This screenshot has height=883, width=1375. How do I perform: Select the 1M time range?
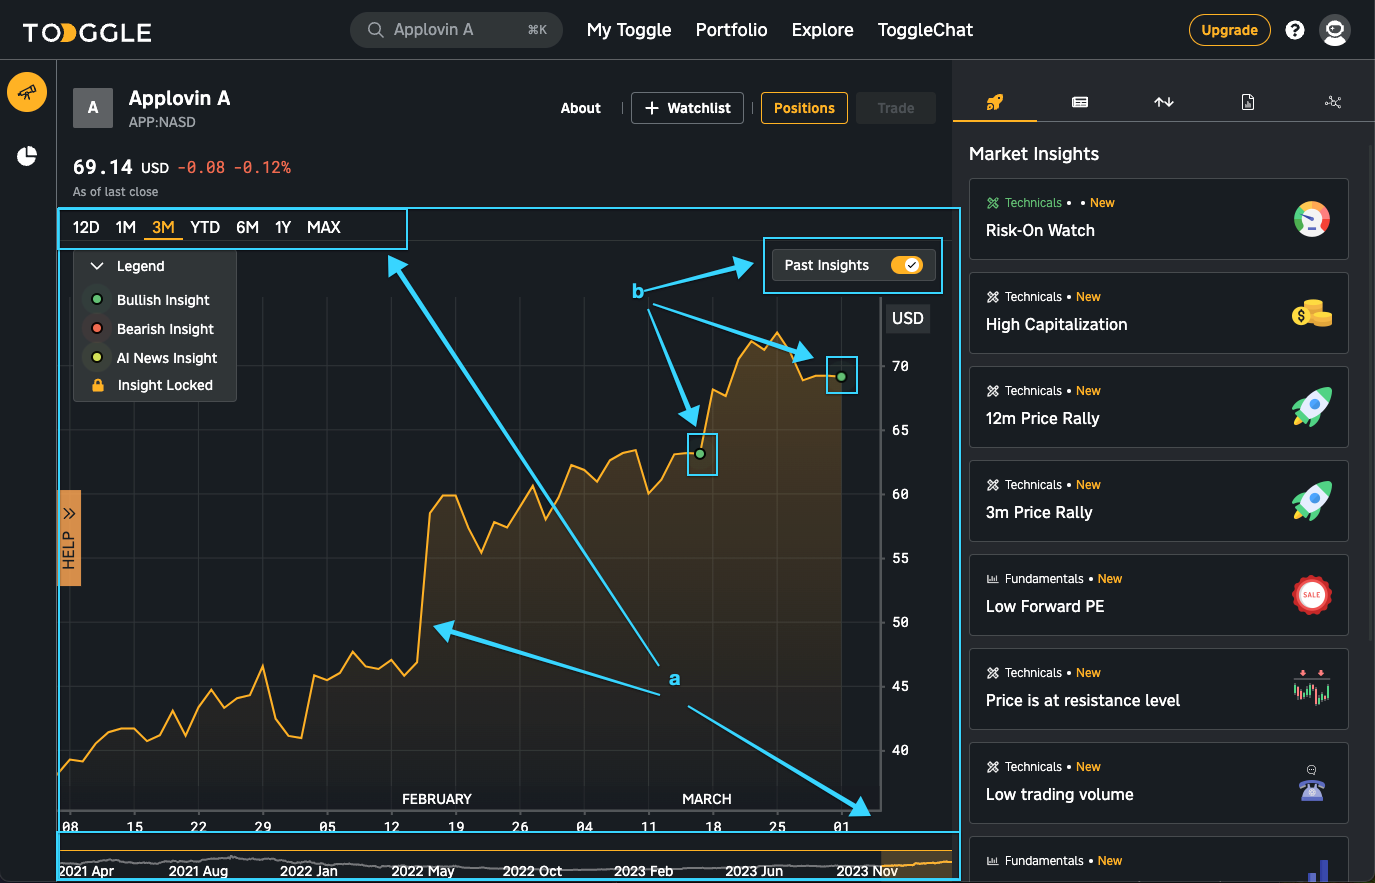pyautogui.click(x=126, y=228)
